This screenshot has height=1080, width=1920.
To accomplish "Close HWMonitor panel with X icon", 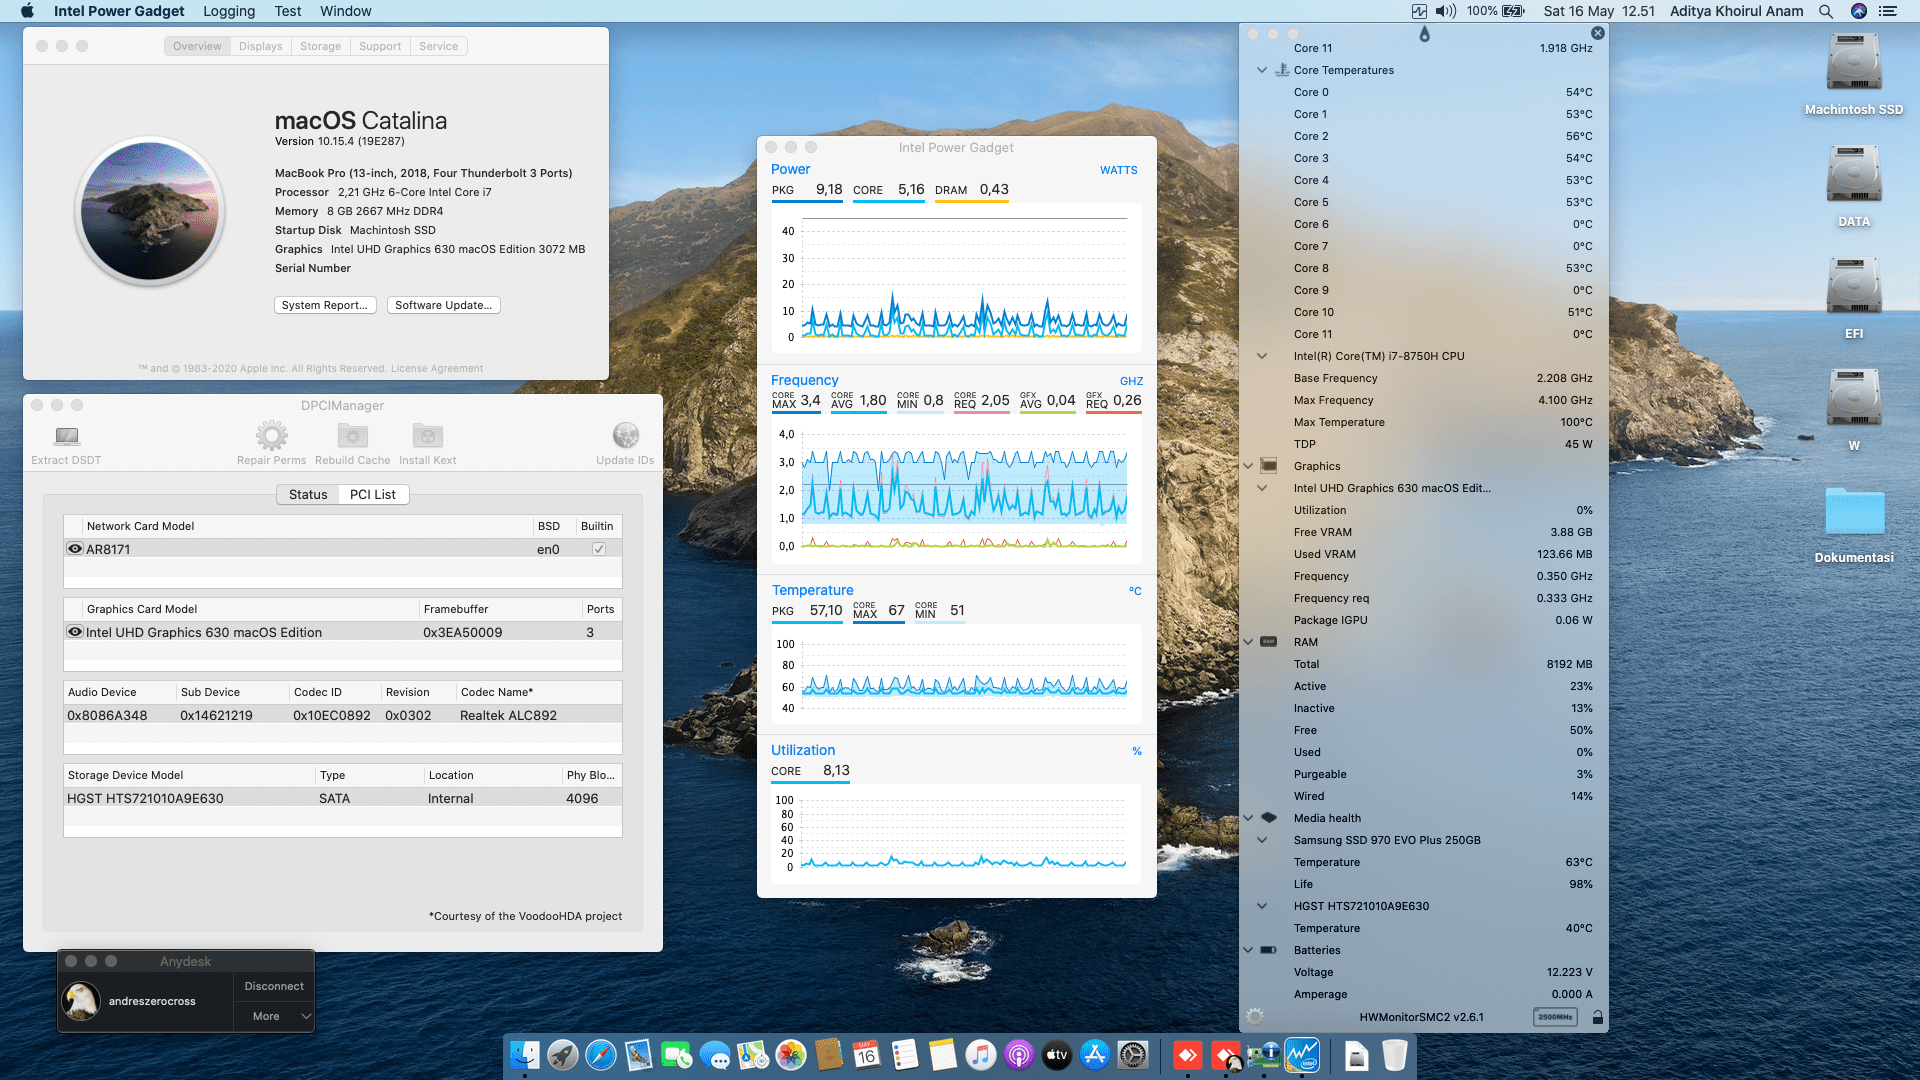I will tap(1598, 33).
